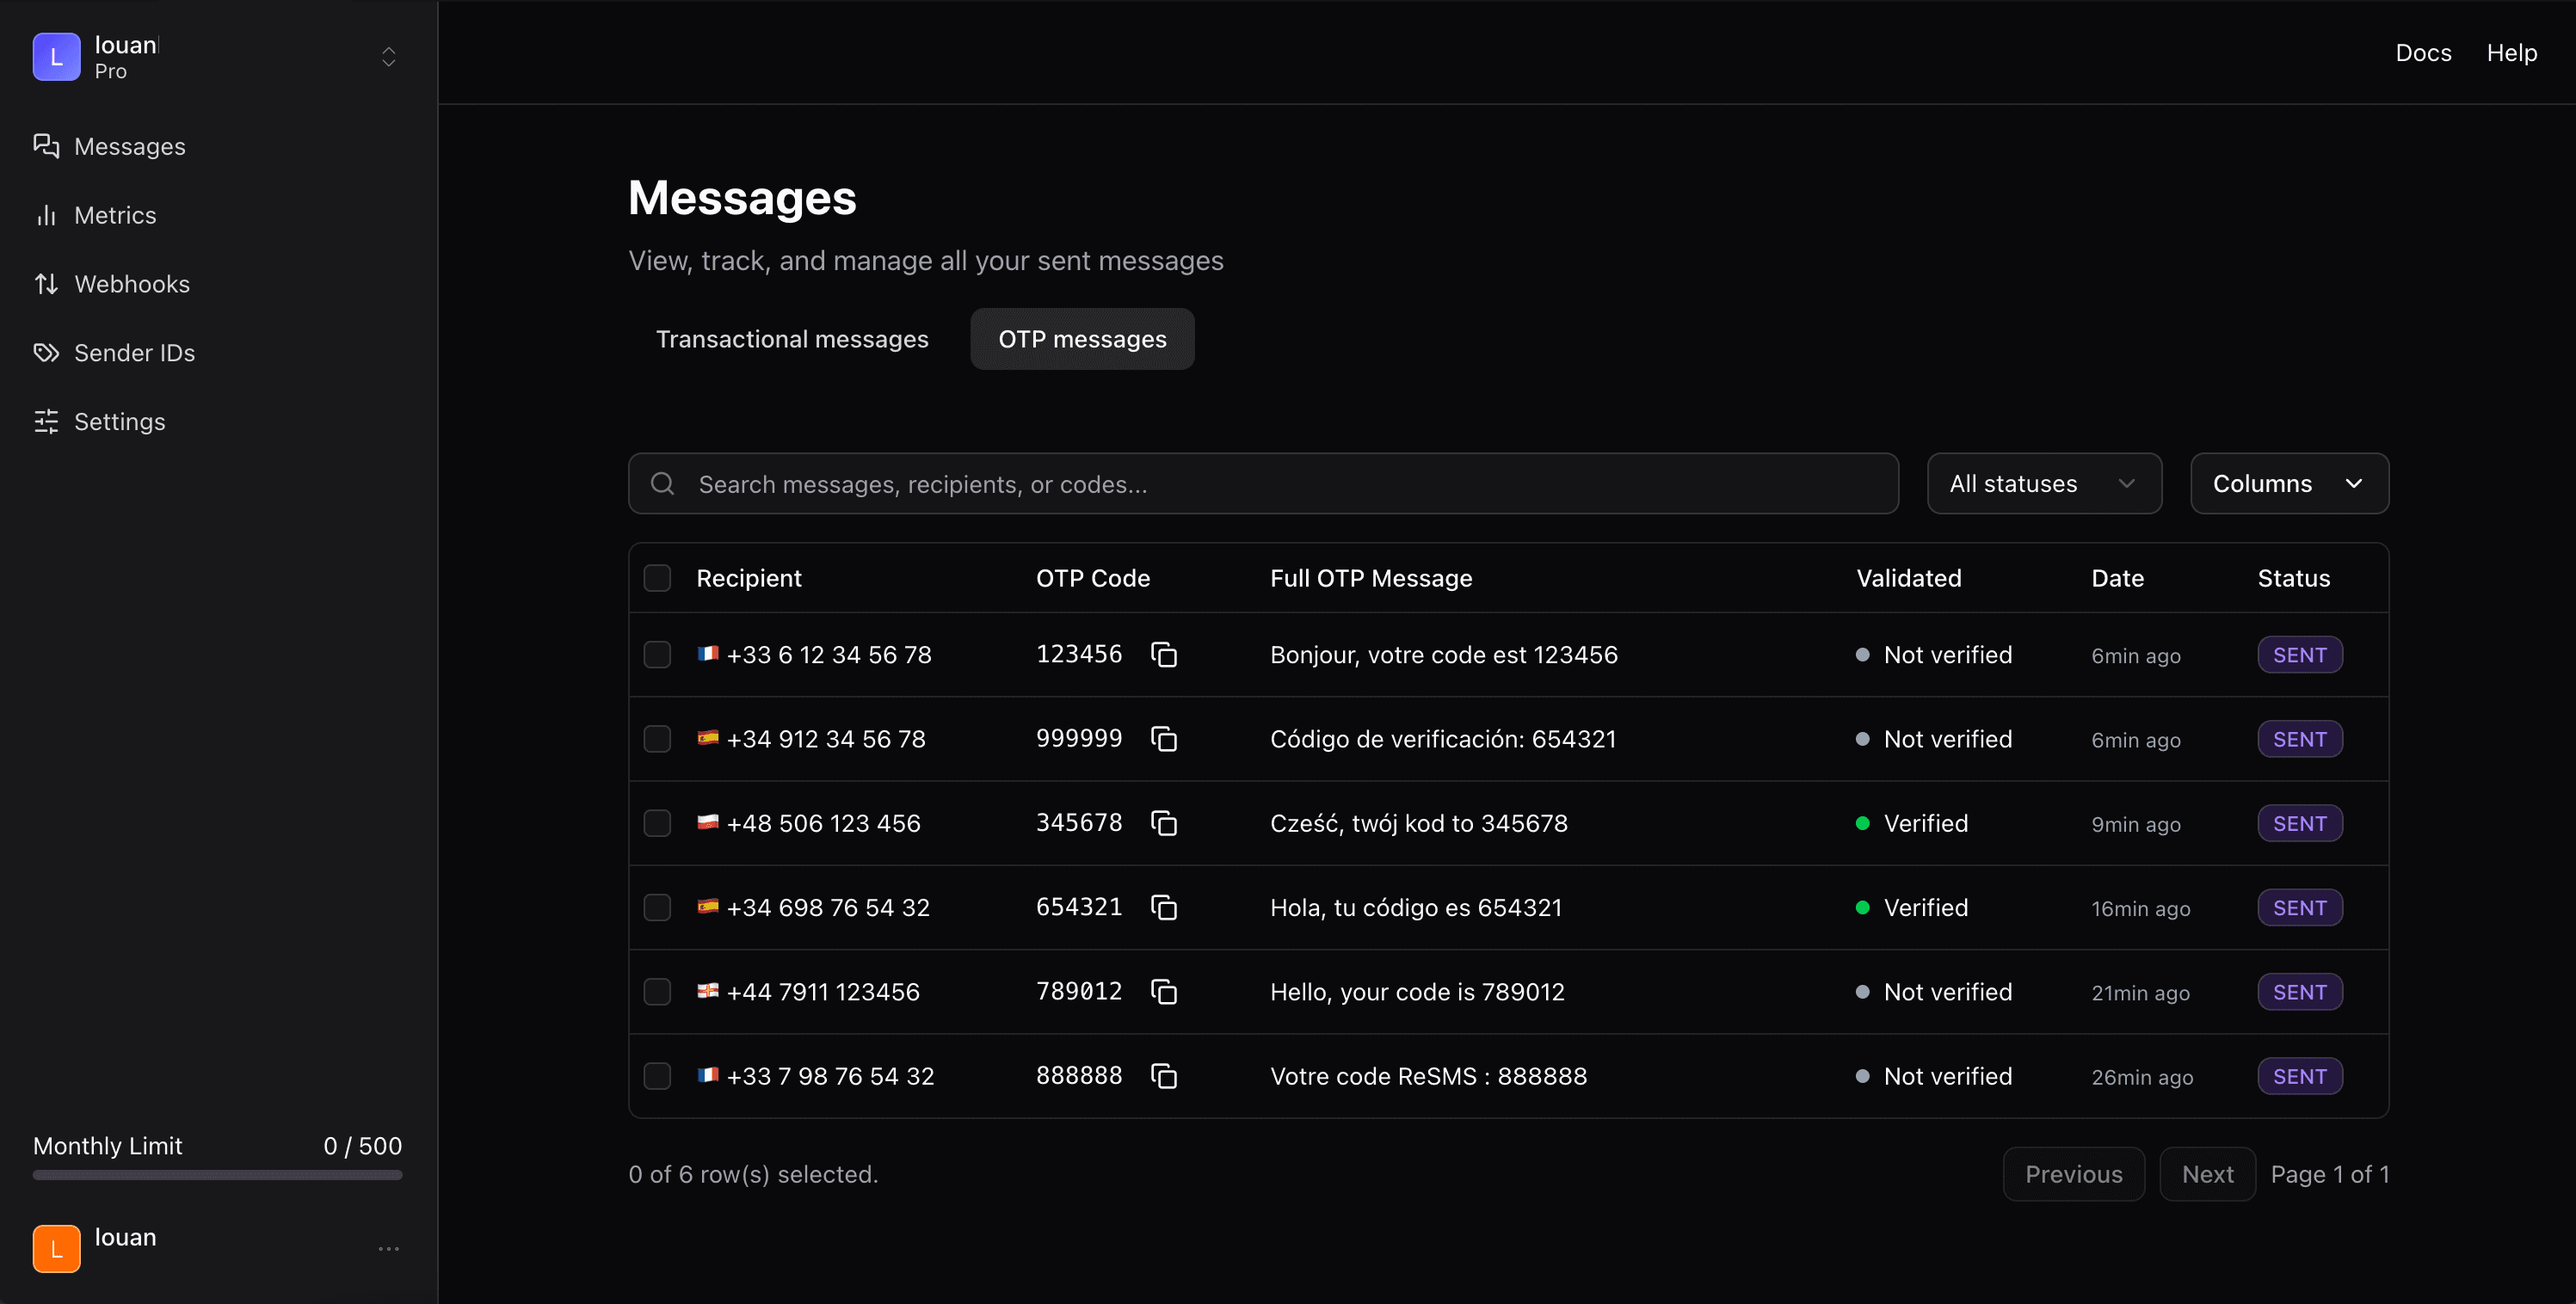Image resolution: width=2576 pixels, height=1304 pixels.
Task: Copy OTP code 123456
Action: [x=1163, y=655]
